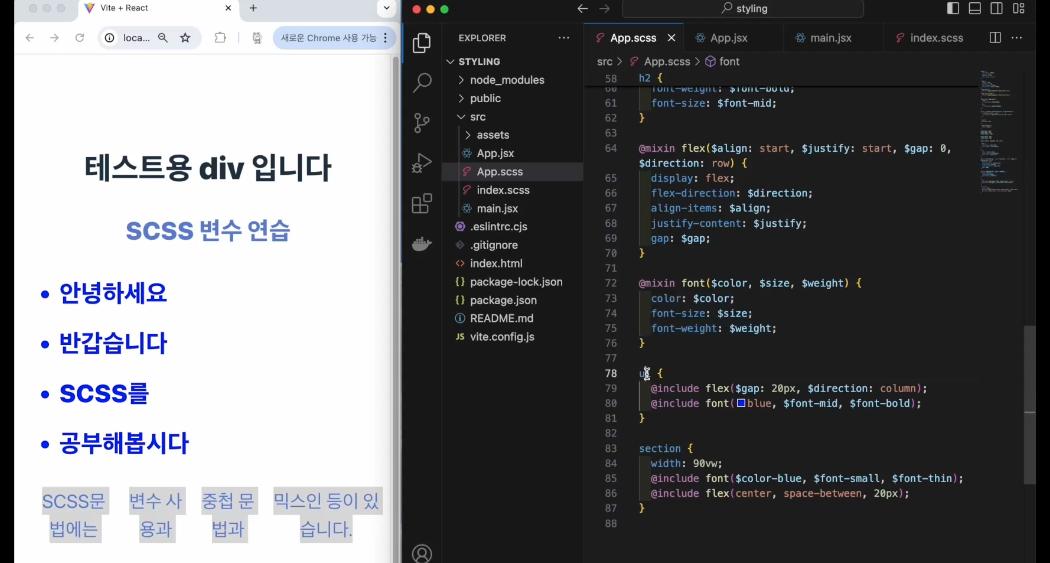This screenshot has width=1050, height=563.
Task: Open the Run and Debug view
Action: (x=422, y=163)
